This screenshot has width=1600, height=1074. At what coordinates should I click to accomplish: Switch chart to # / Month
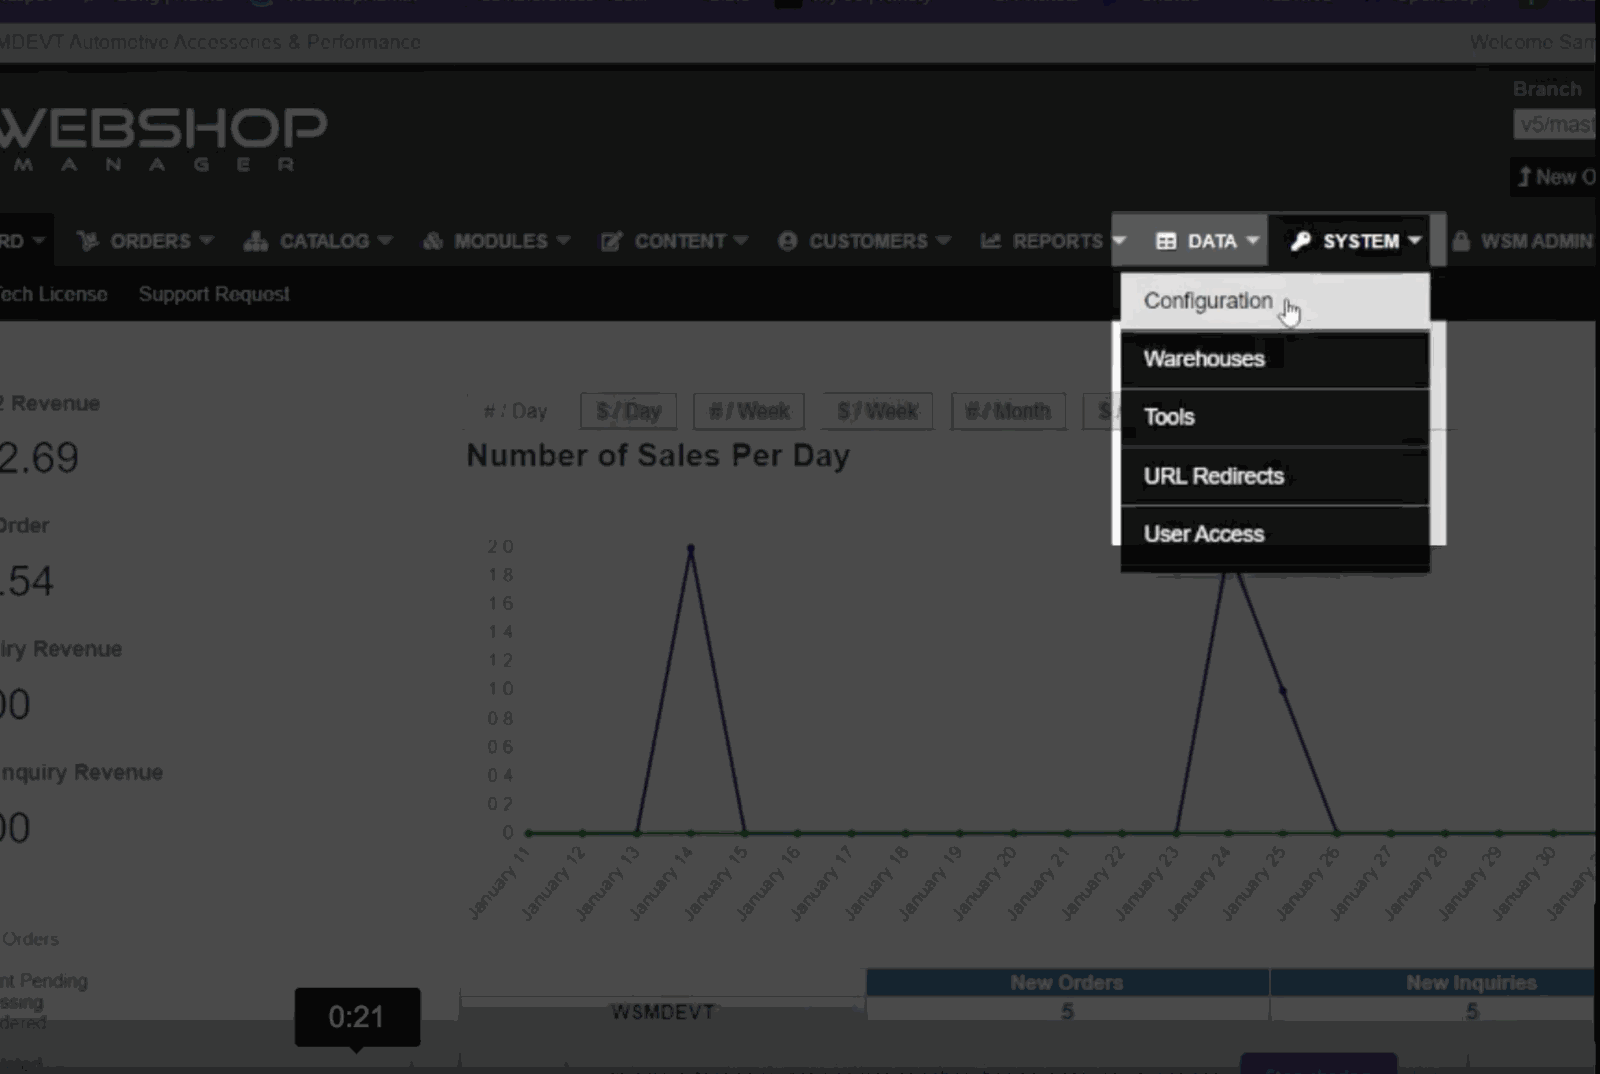[x=1008, y=411]
